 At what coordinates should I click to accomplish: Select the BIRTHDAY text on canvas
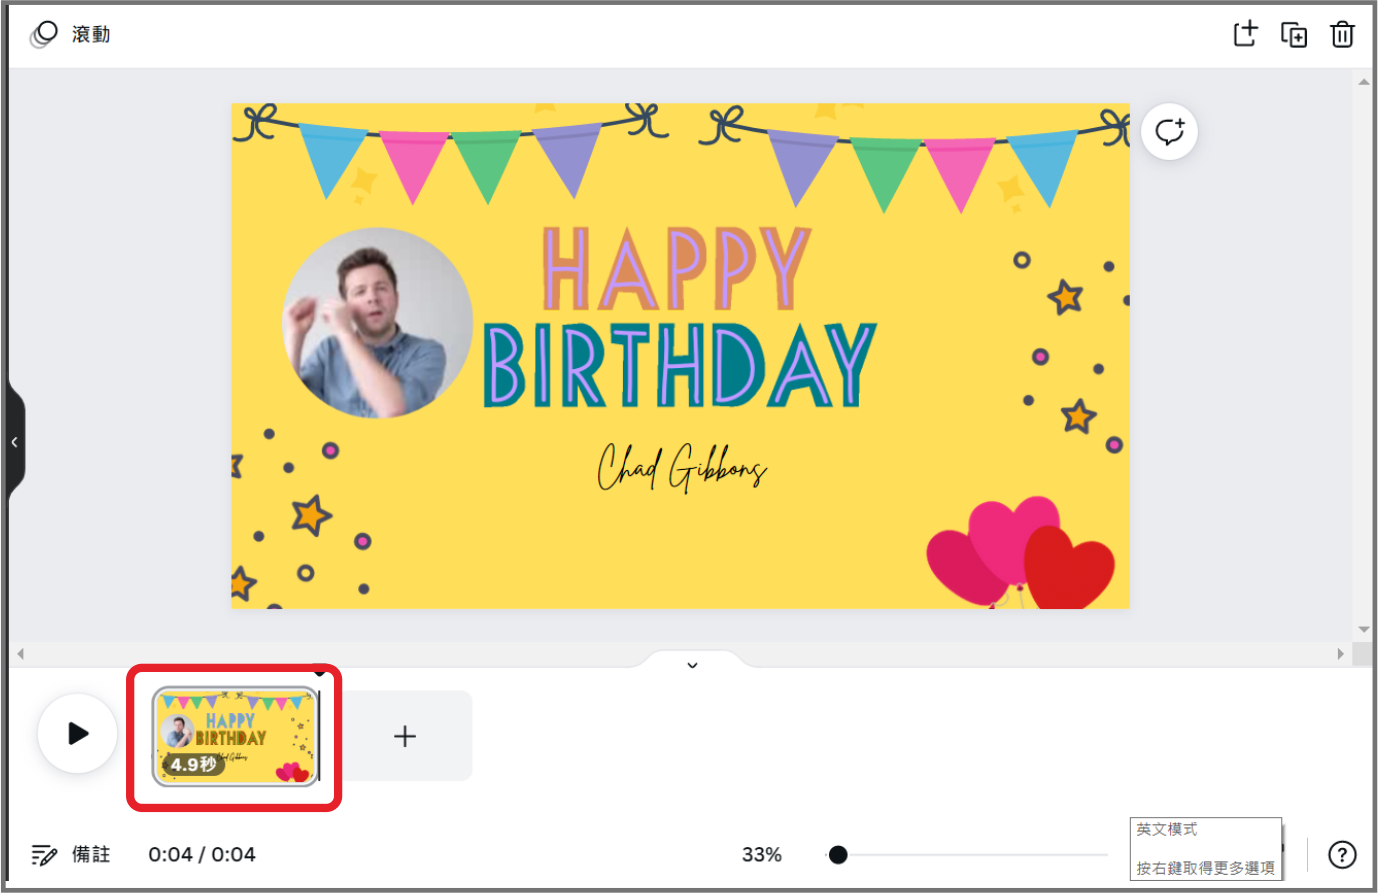[x=680, y=366]
